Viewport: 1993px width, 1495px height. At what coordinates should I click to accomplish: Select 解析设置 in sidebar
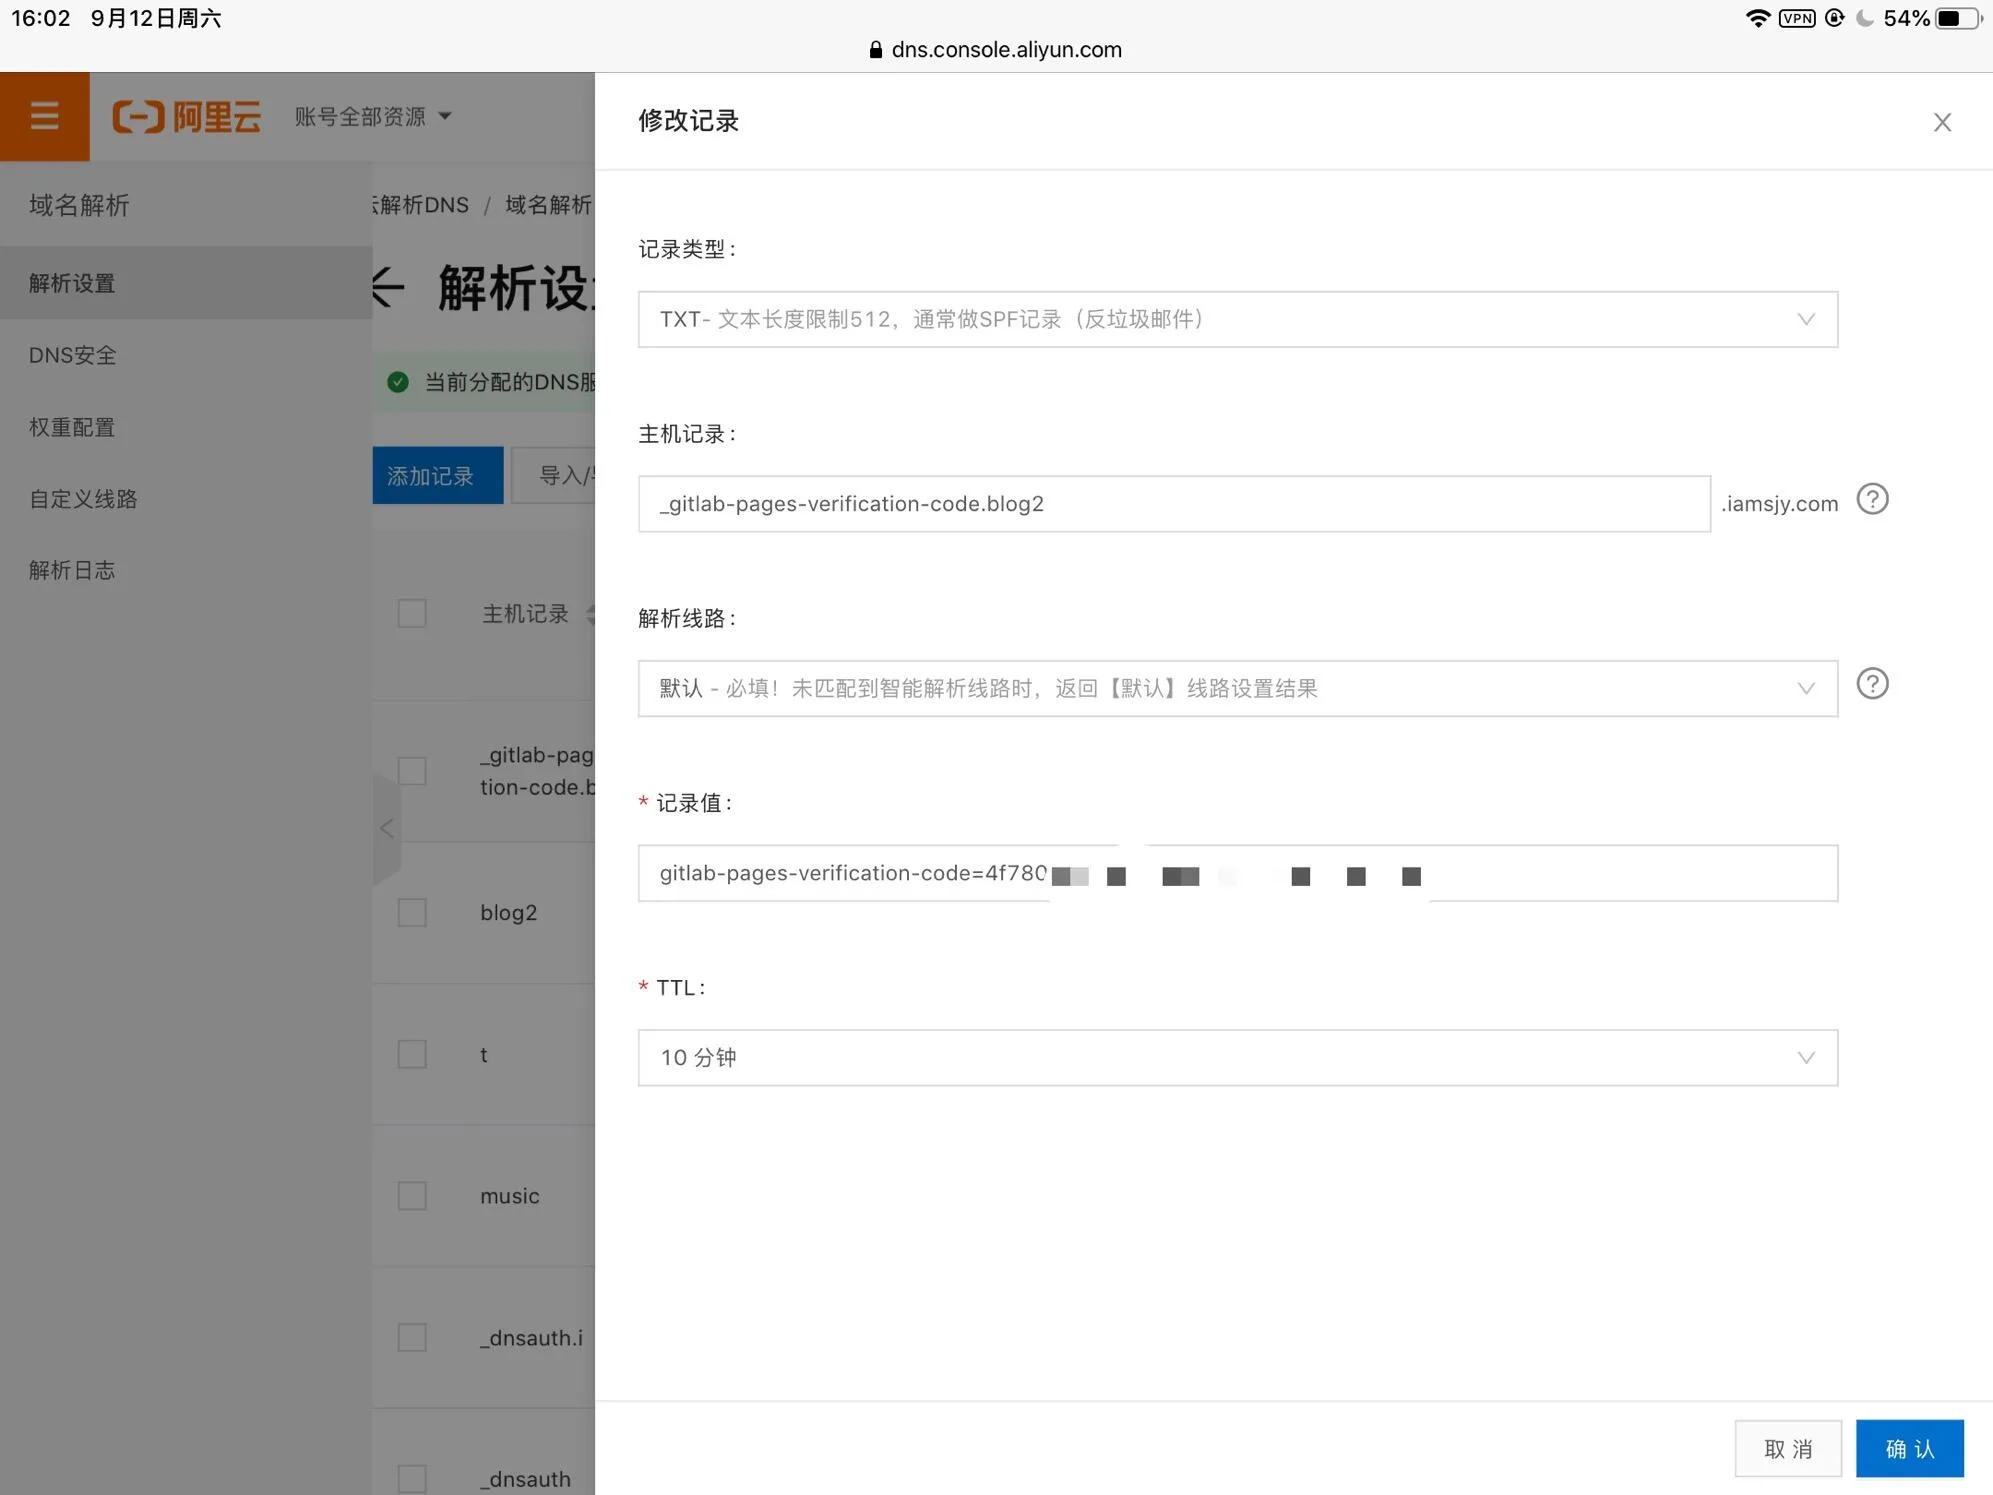186,283
